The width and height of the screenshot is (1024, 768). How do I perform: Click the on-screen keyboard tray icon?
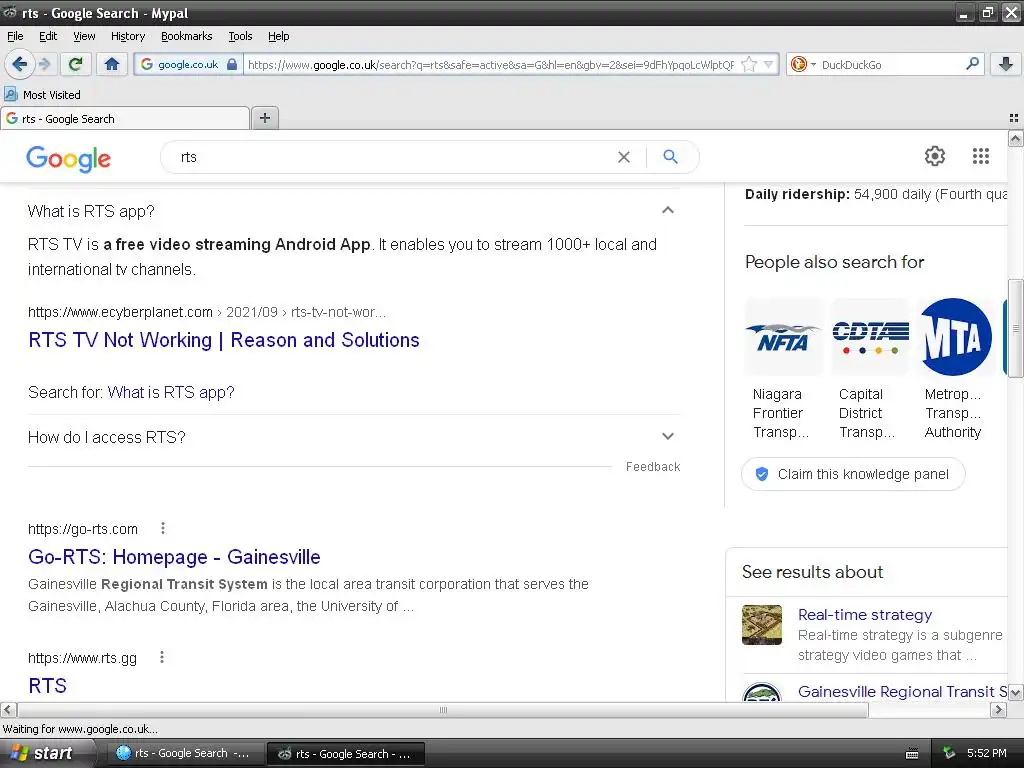point(912,754)
